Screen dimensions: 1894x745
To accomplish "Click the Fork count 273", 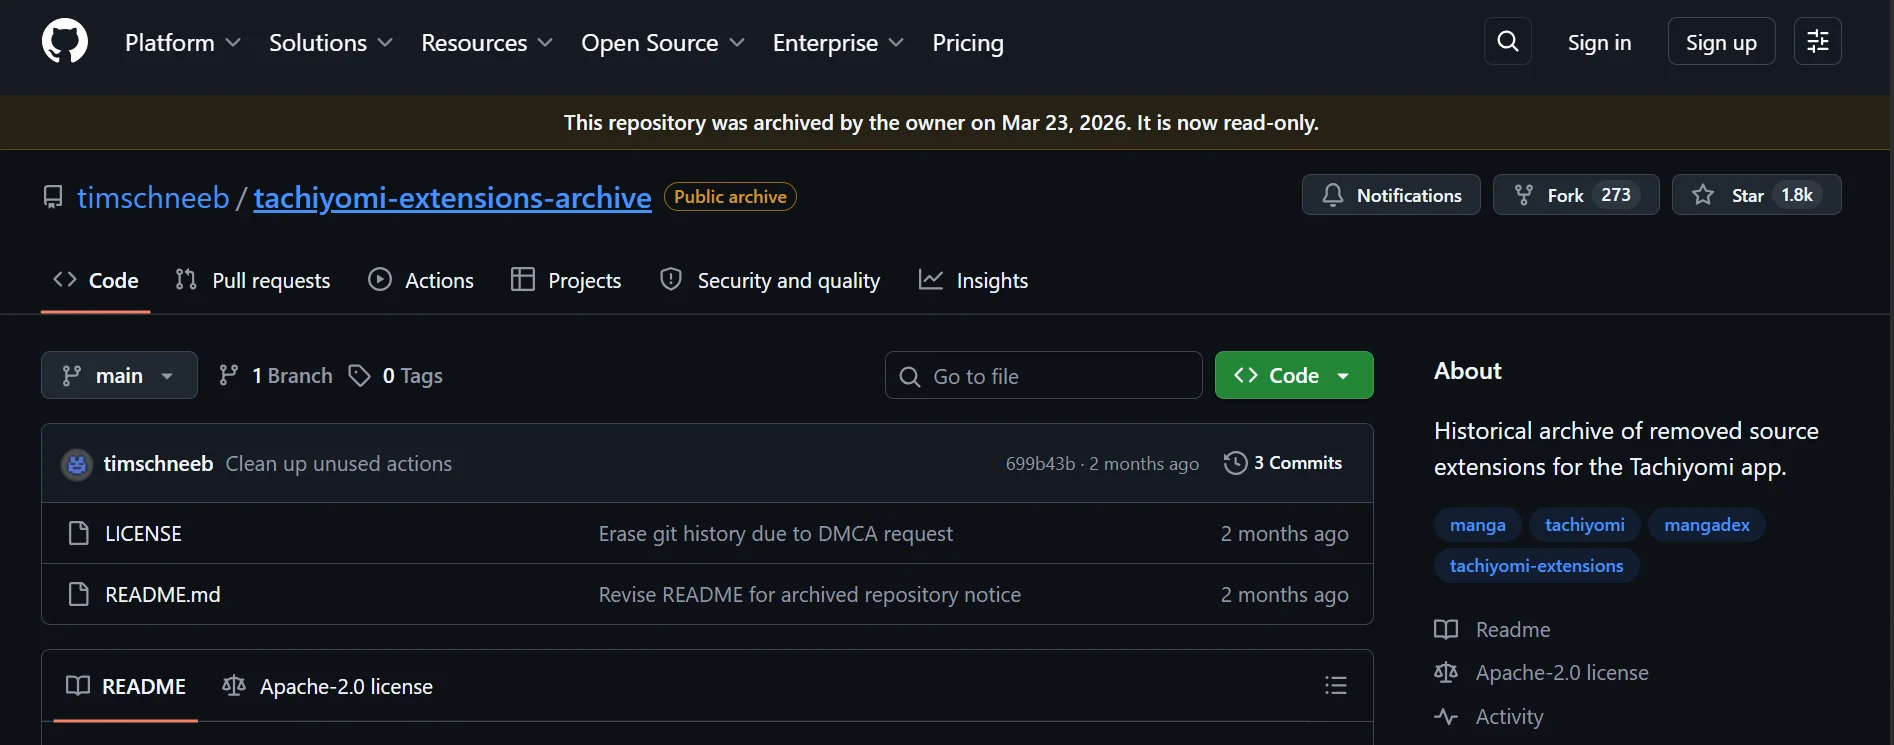I will click(1616, 195).
